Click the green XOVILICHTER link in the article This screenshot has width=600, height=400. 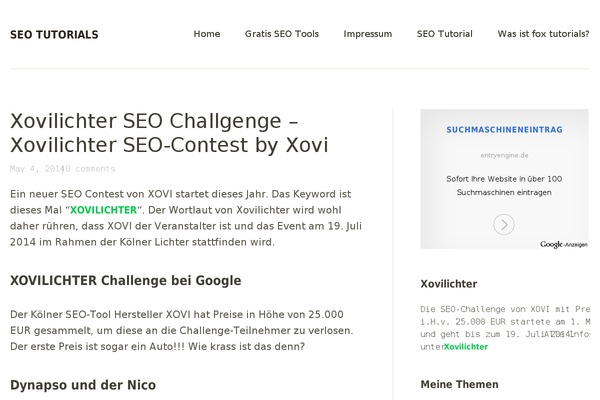(x=103, y=210)
